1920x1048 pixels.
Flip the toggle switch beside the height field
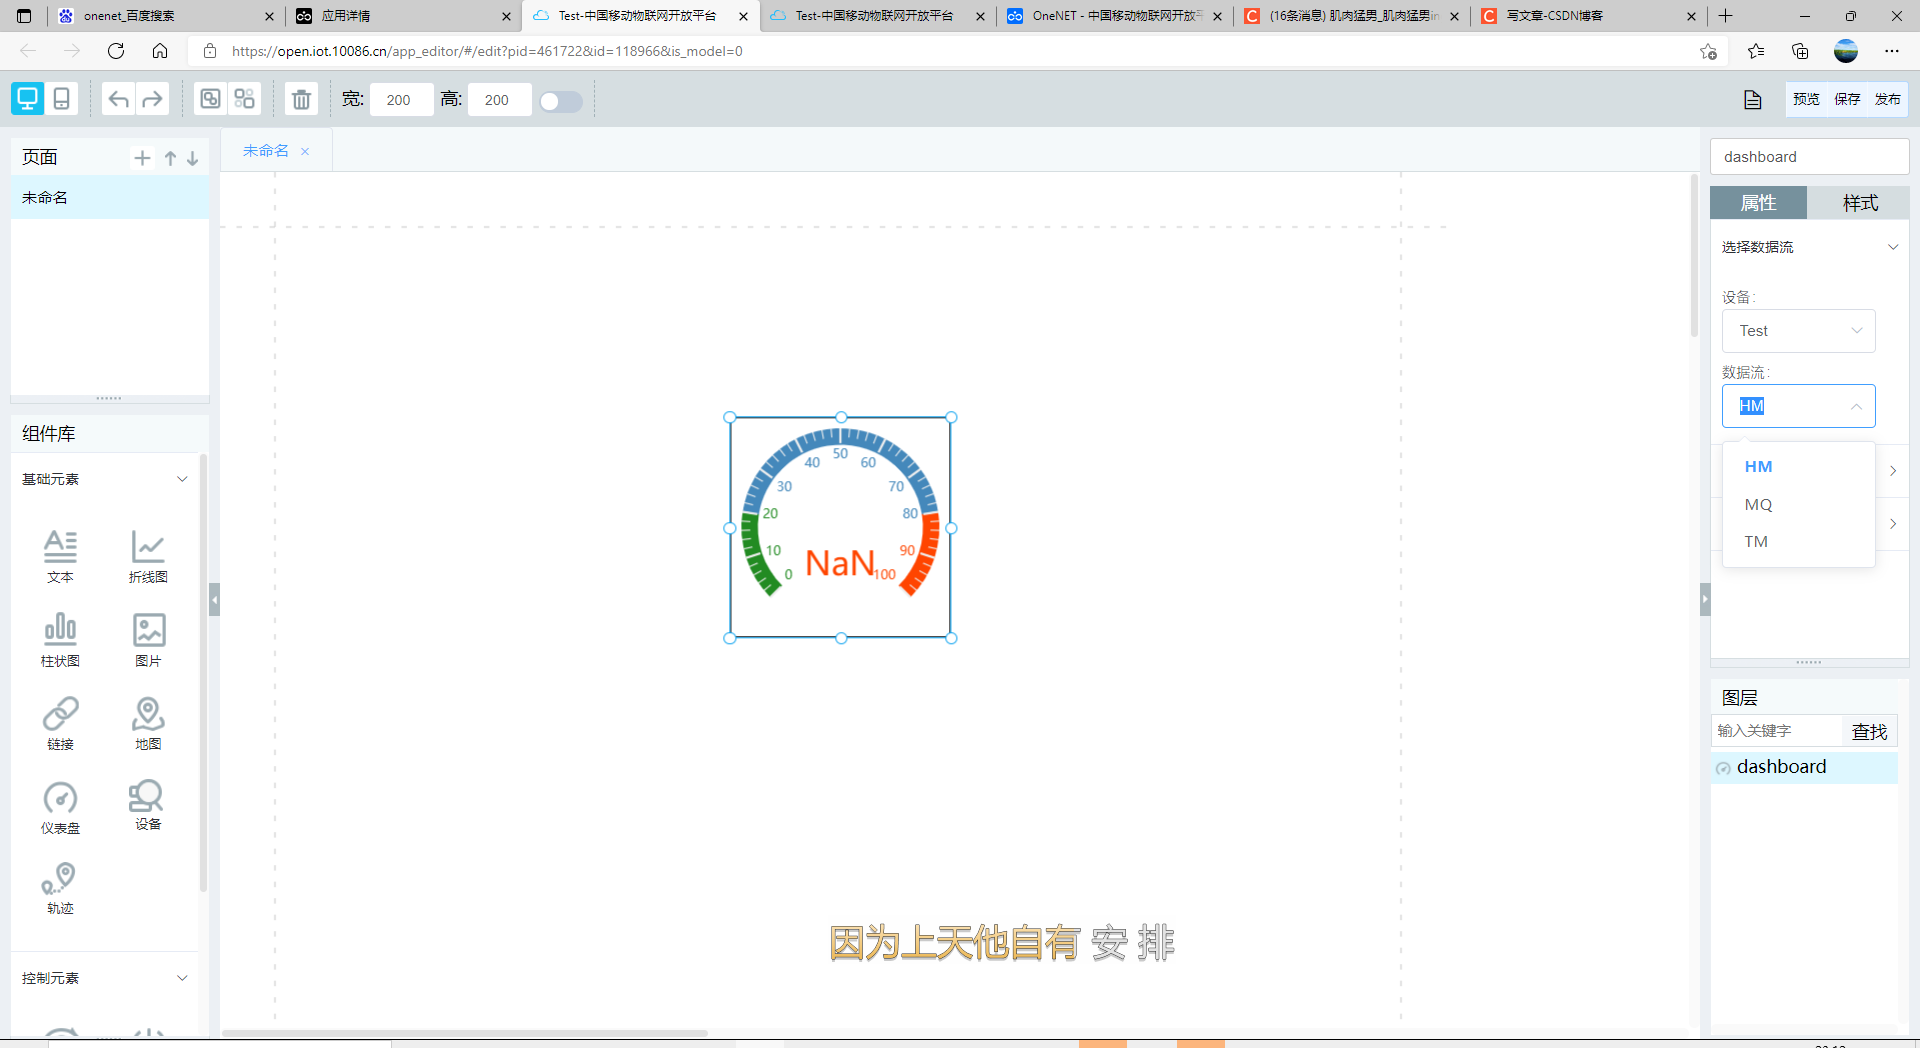[x=560, y=101]
